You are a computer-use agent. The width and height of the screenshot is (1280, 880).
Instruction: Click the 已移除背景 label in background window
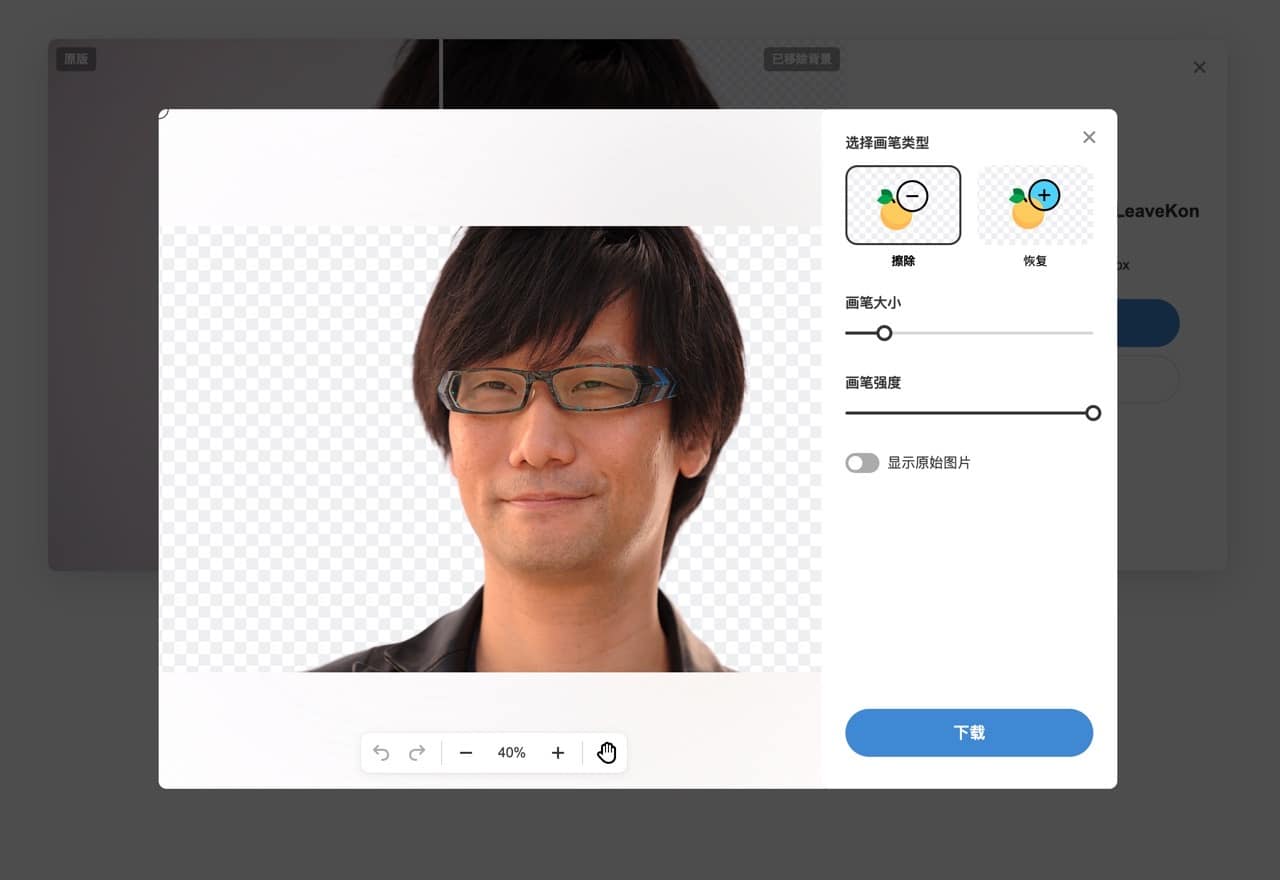801,59
